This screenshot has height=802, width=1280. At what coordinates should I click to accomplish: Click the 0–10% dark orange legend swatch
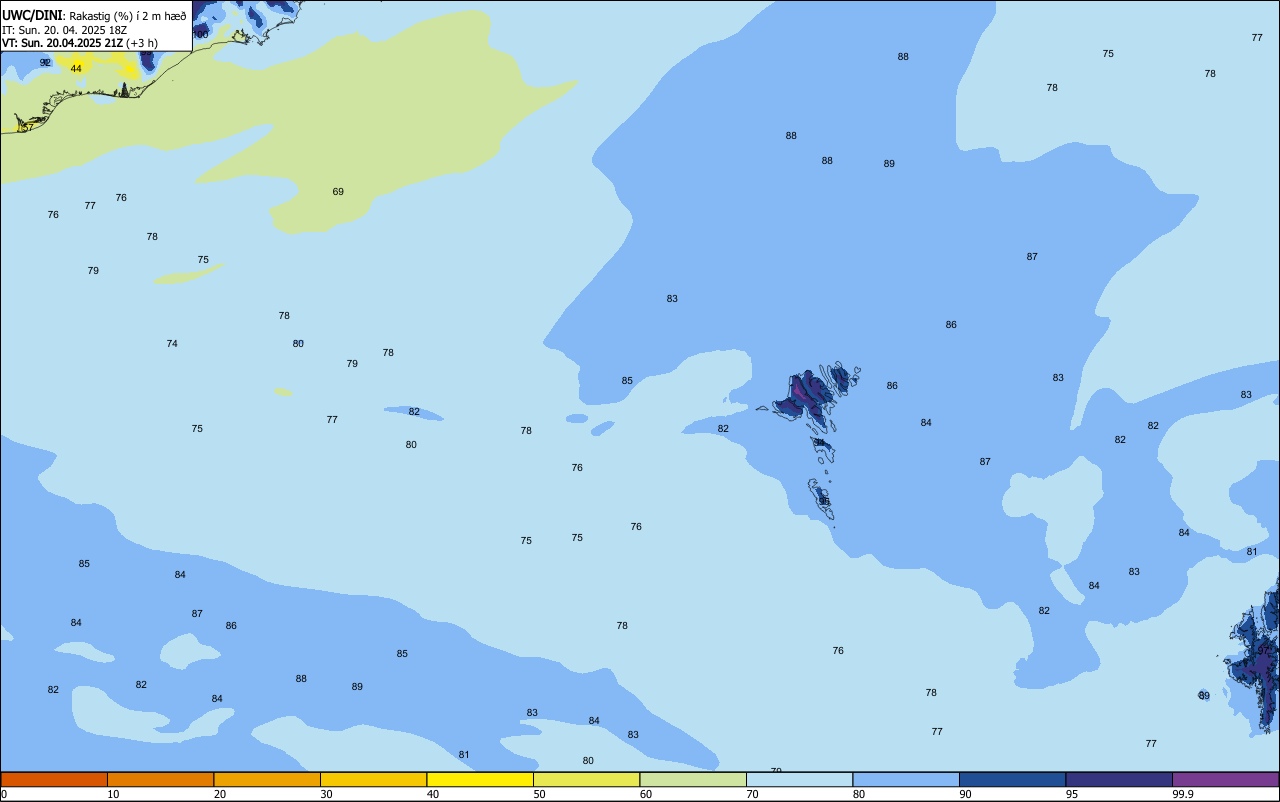54,779
